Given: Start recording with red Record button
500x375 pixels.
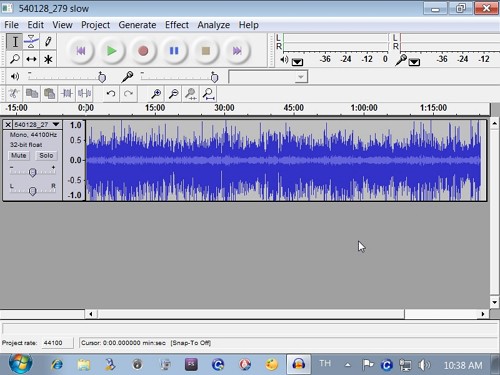Looking at the screenshot, I should [x=143, y=51].
